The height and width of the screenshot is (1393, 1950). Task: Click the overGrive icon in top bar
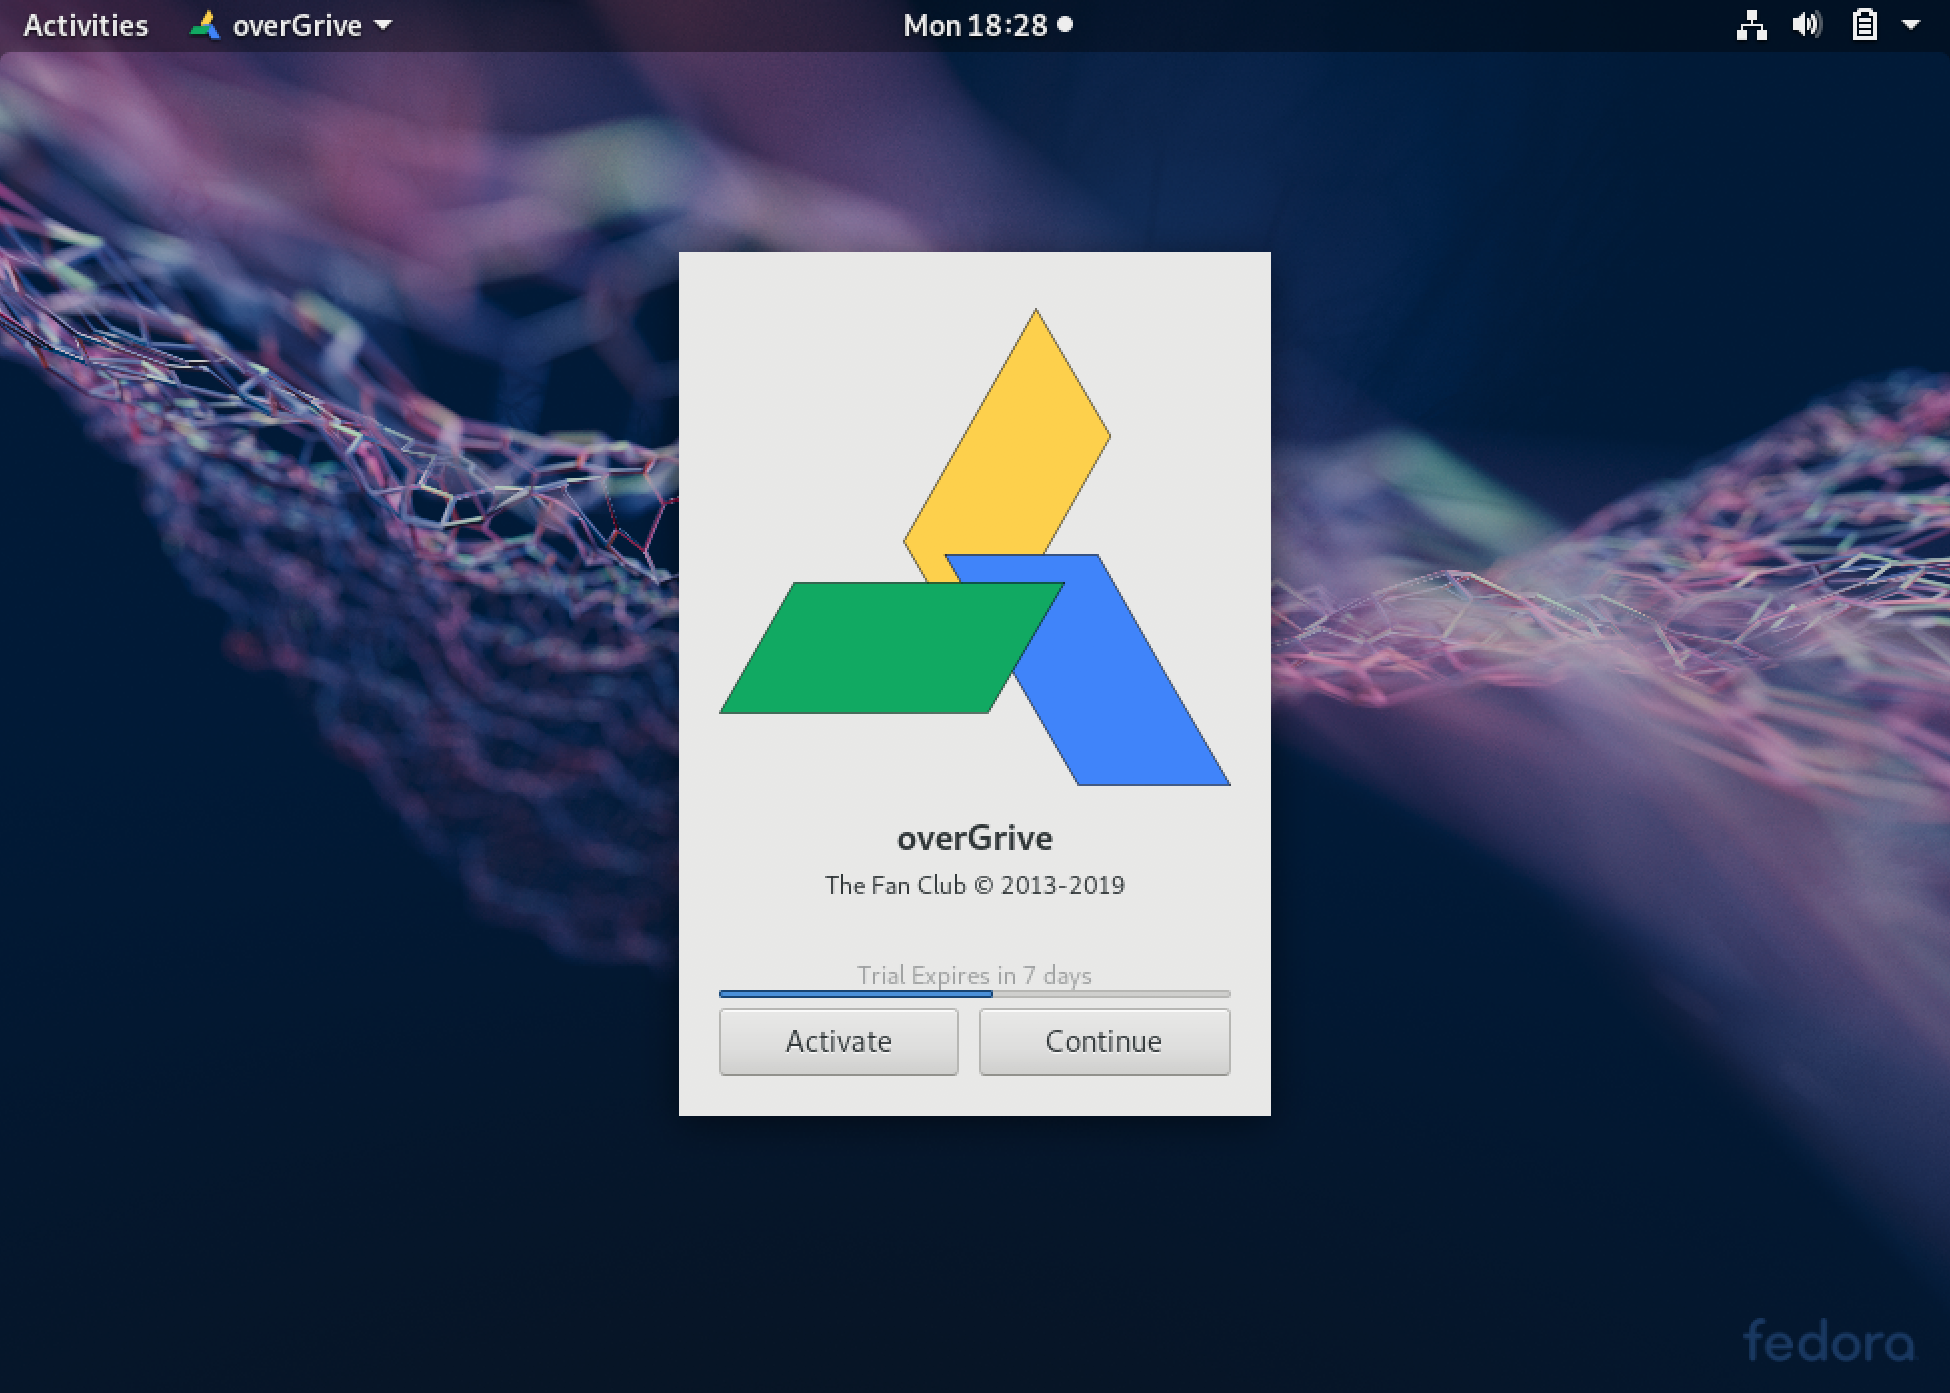pos(205,25)
